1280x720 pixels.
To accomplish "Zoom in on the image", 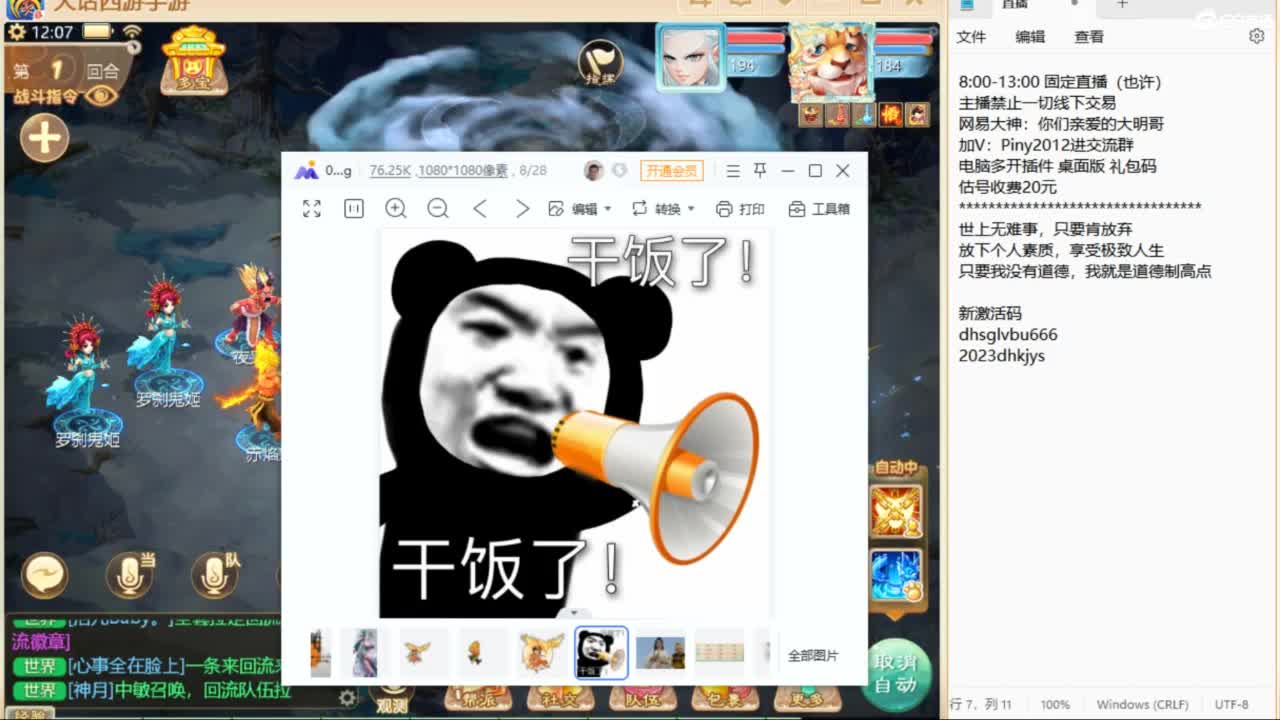I will tap(396, 208).
